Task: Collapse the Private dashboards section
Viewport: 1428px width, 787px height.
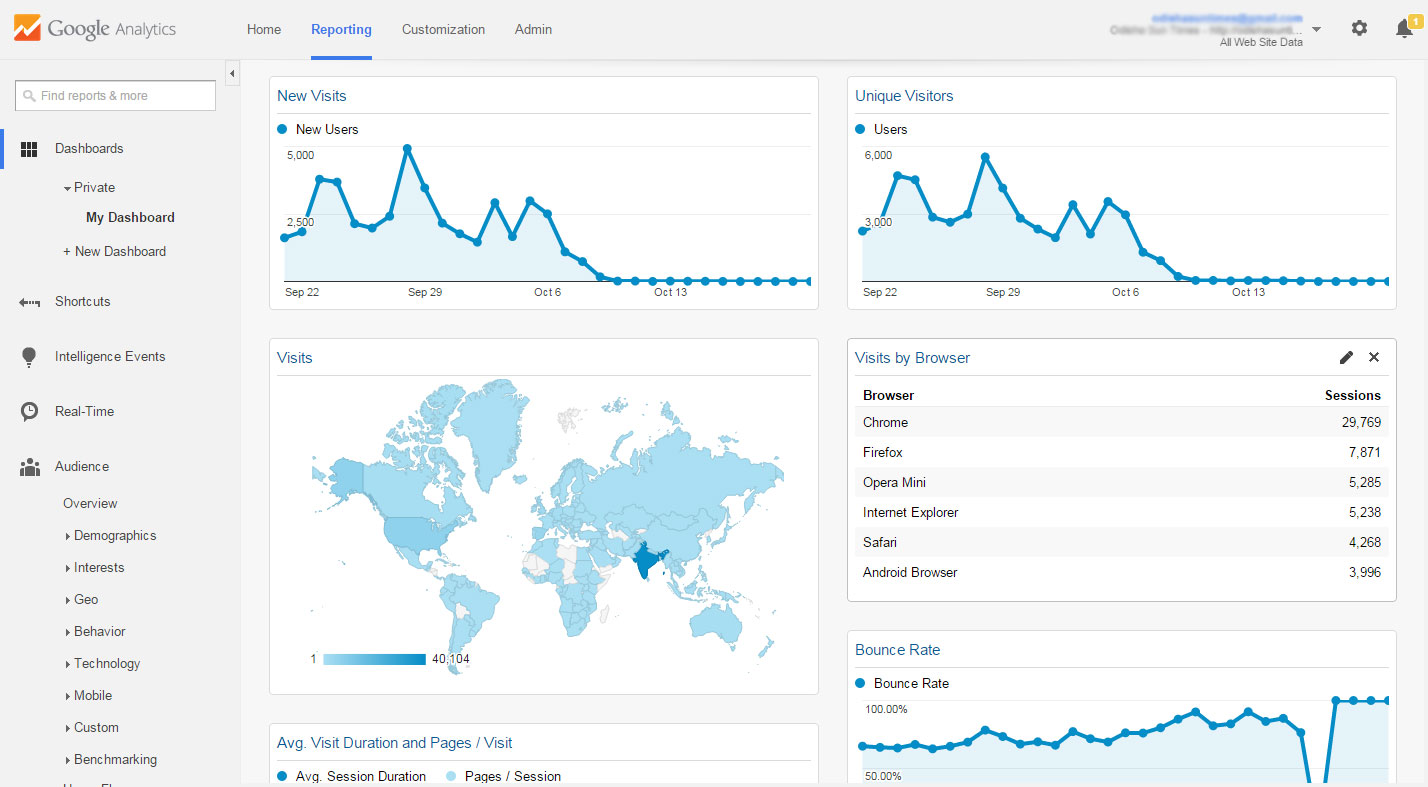Action: coord(67,188)
